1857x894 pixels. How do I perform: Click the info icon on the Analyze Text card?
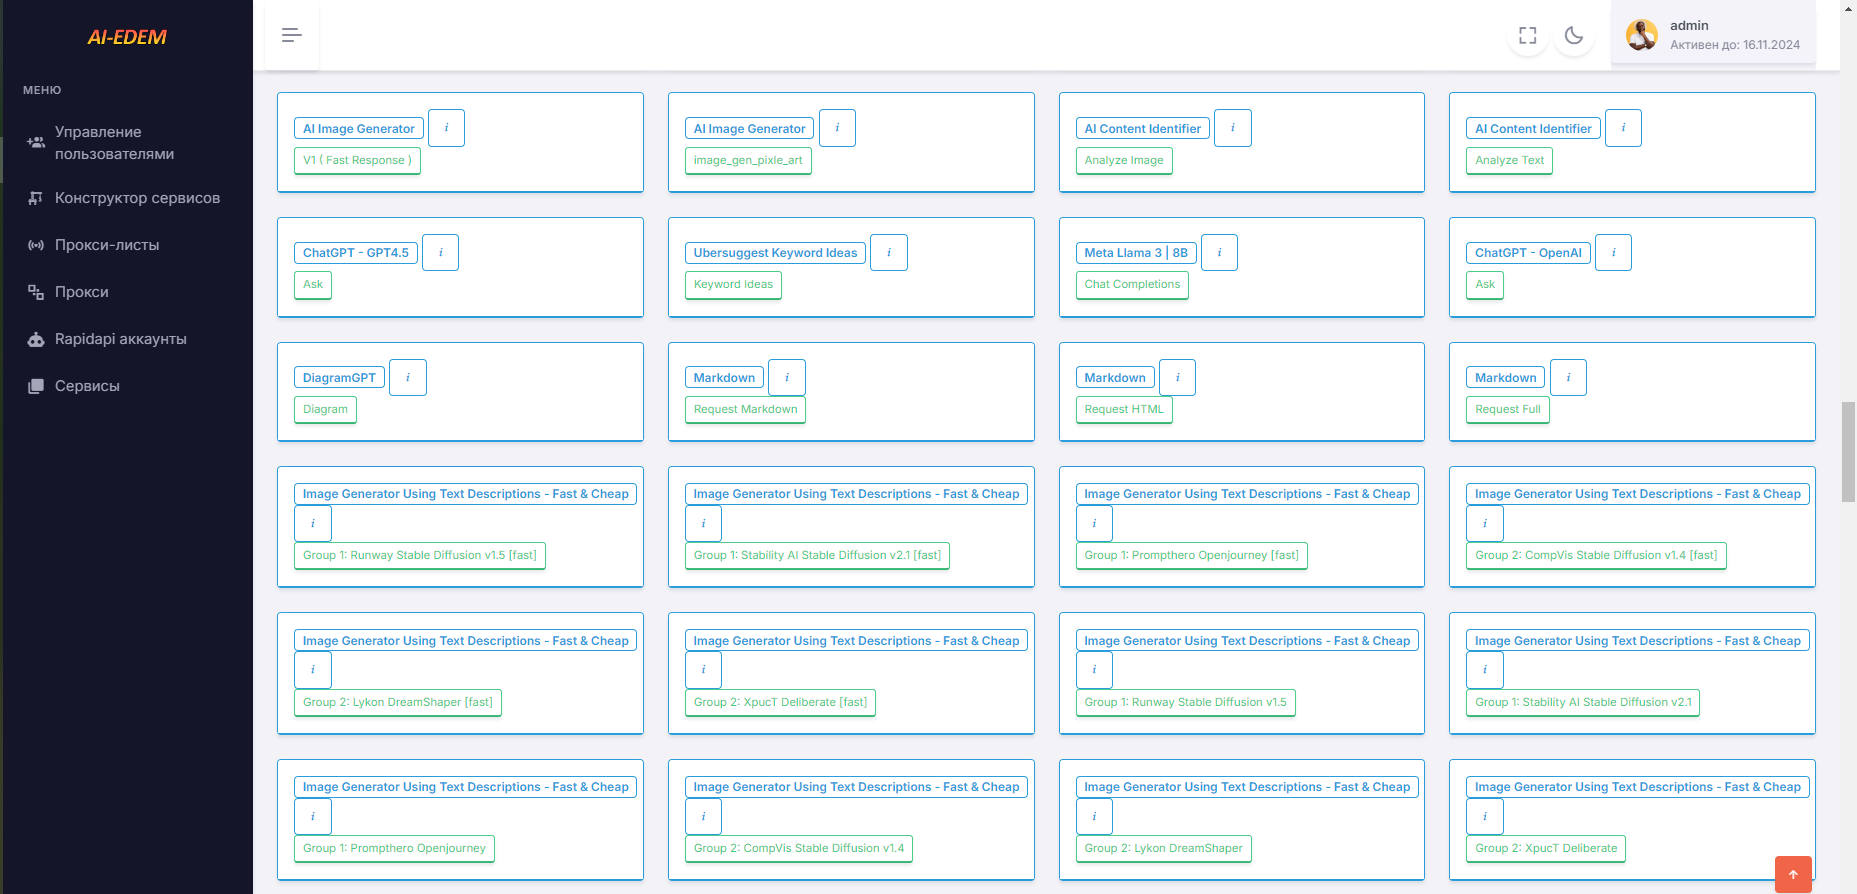pyautogui.click(x=1623, y=128)
